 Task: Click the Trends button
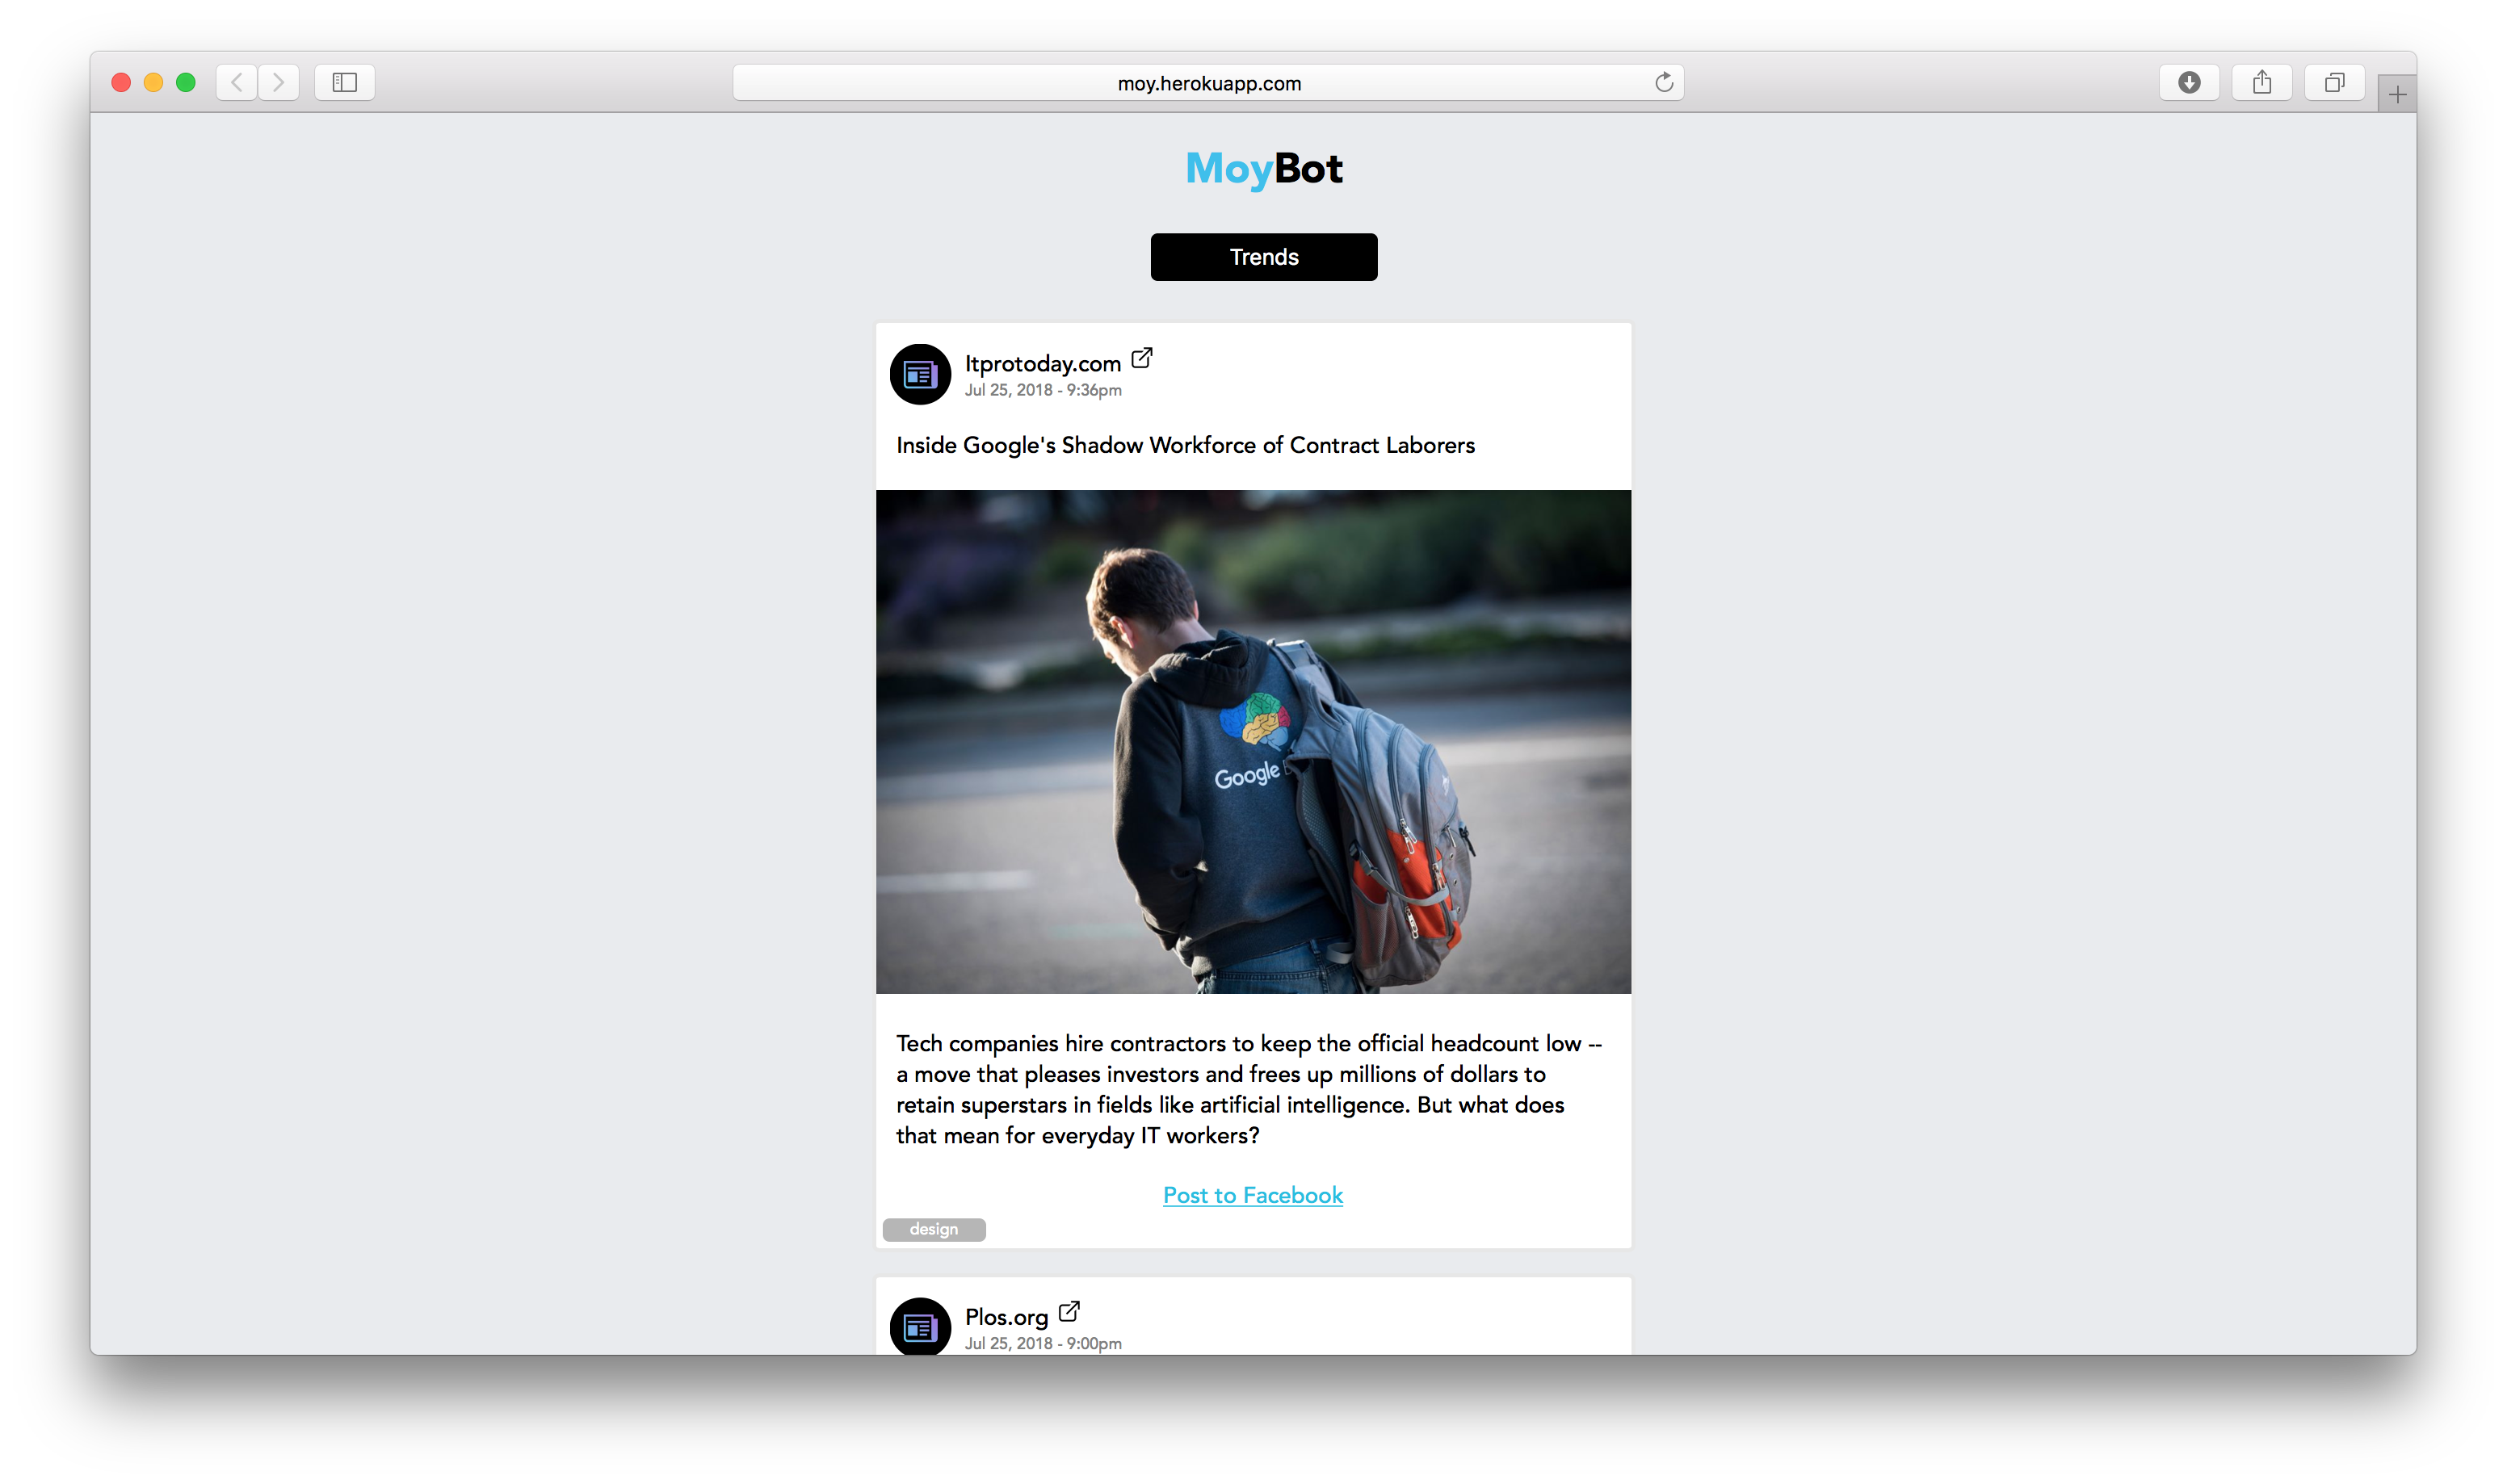click(1263, 257)
